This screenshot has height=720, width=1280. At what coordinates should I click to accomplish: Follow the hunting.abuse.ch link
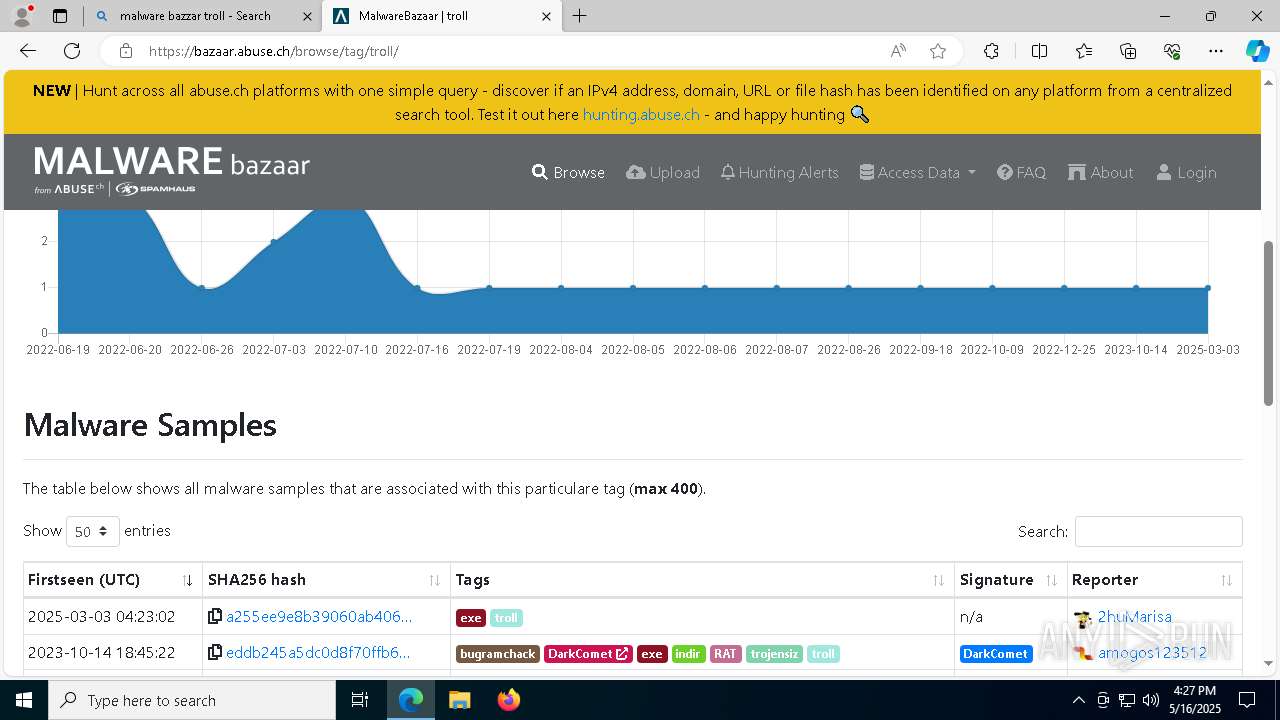pos(641,114)
